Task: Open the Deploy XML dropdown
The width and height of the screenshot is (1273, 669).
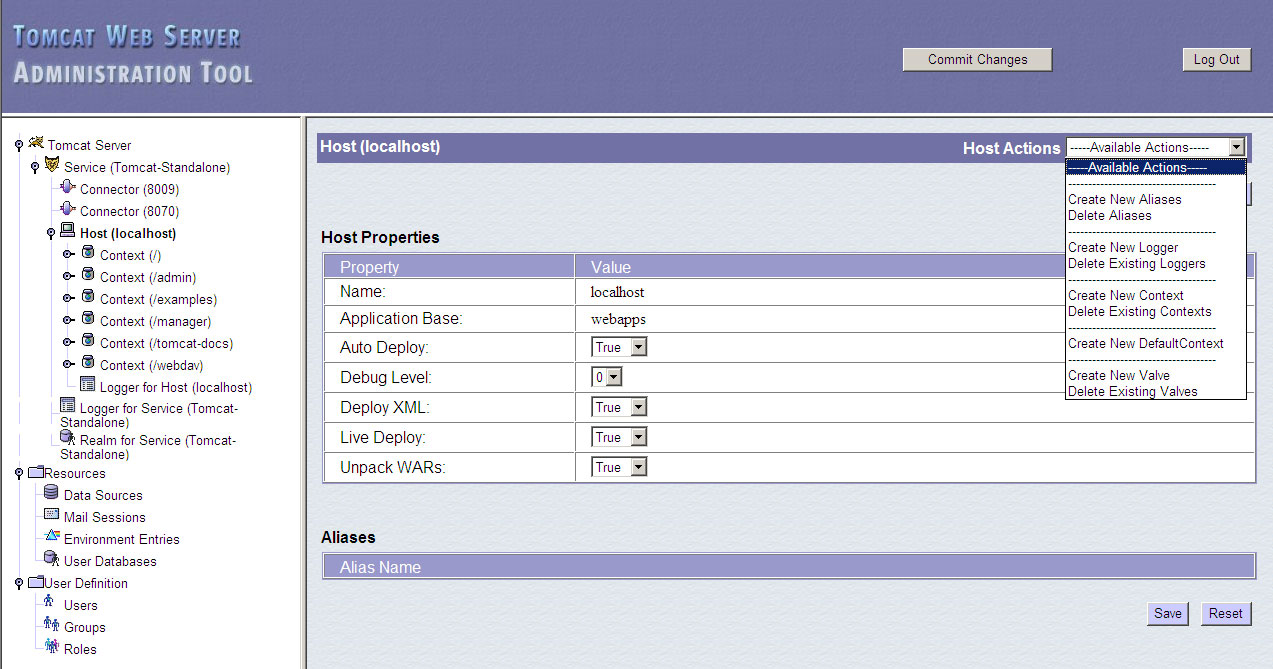Action: [620, 407]
